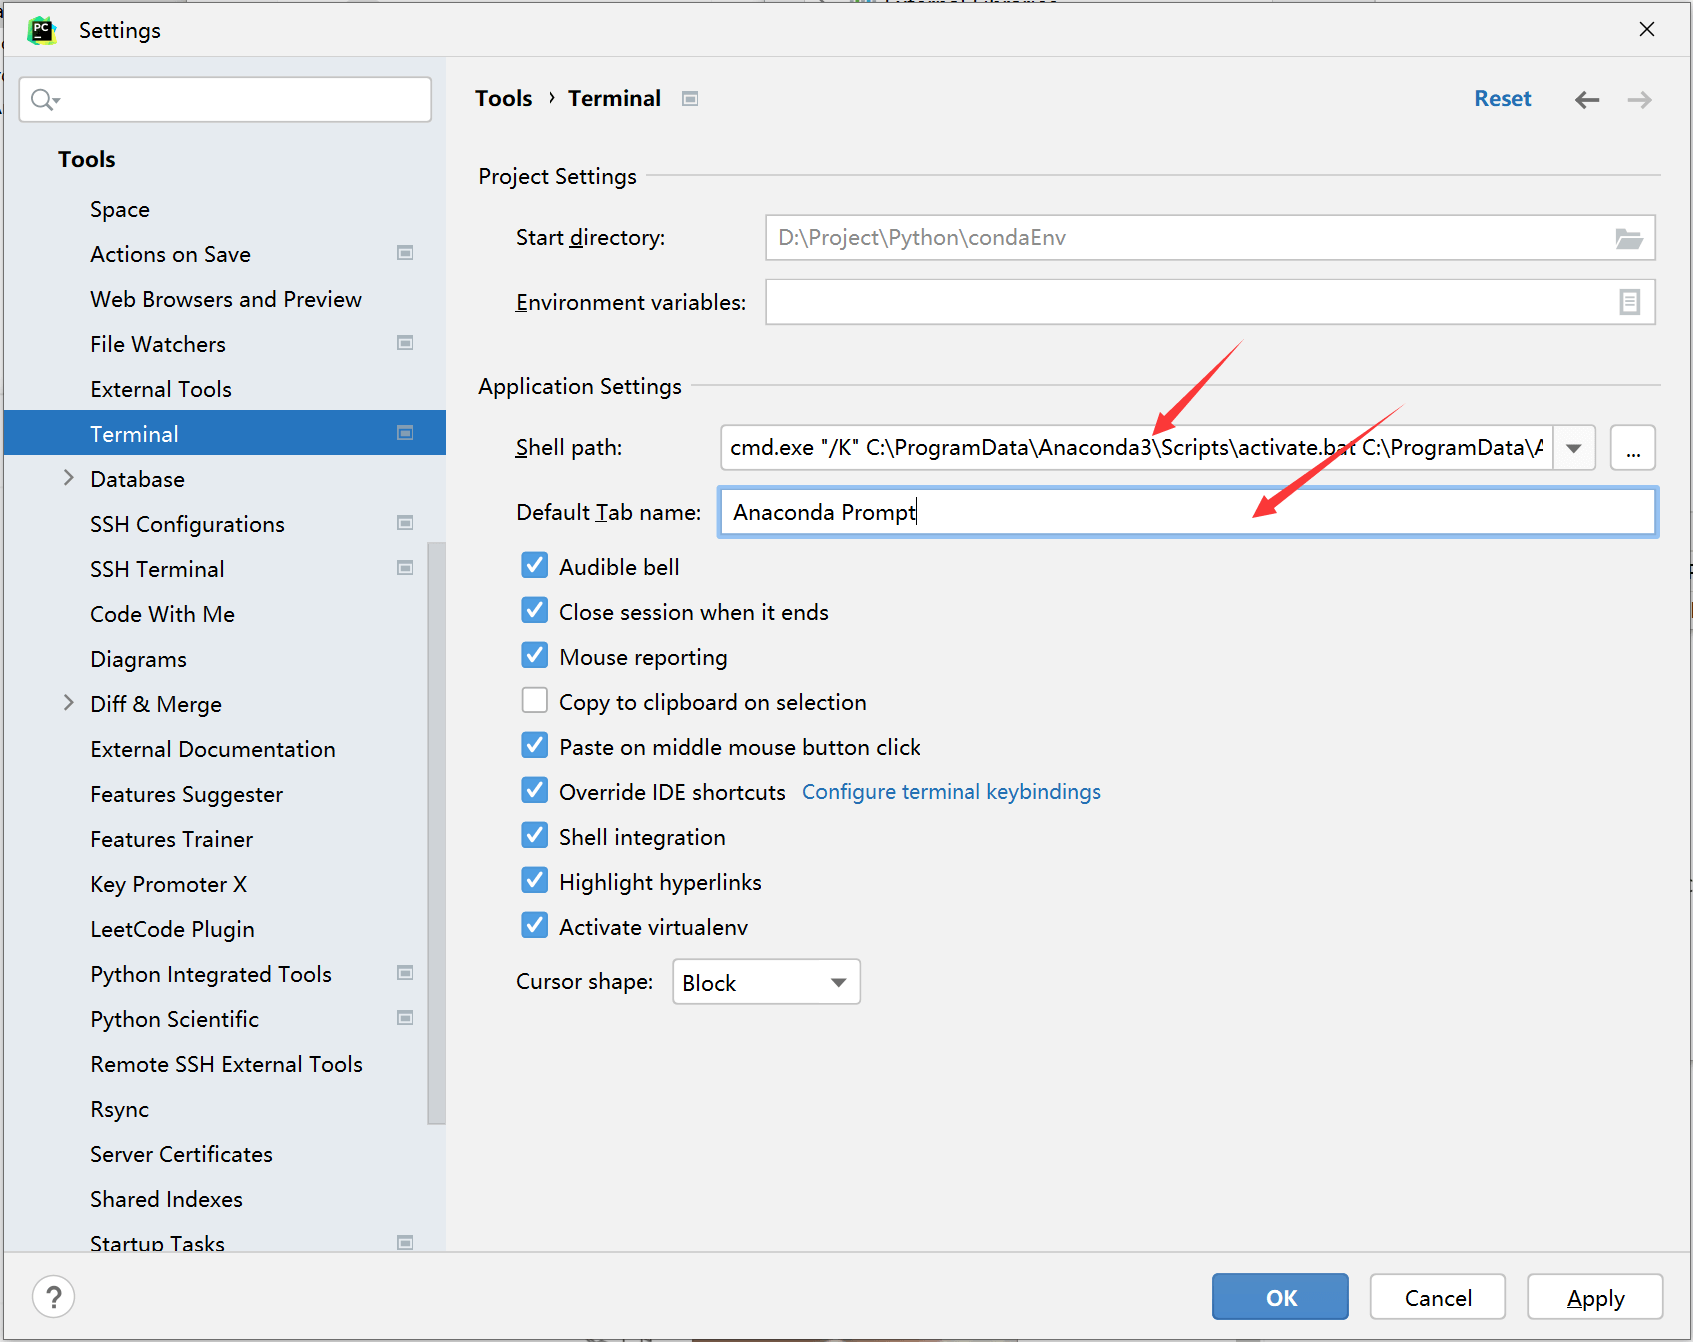The height and width of the screenshot is (1342, 1693).
Task: Toggle Paste on middle mouse button click
Action: click(x=535, y=746)
